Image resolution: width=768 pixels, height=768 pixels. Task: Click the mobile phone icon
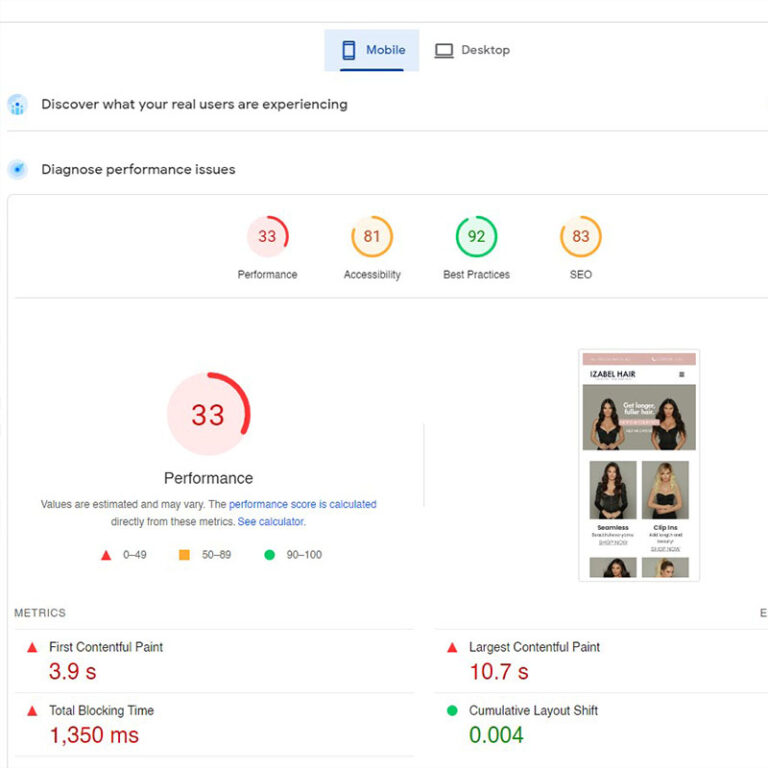(349, 50)
